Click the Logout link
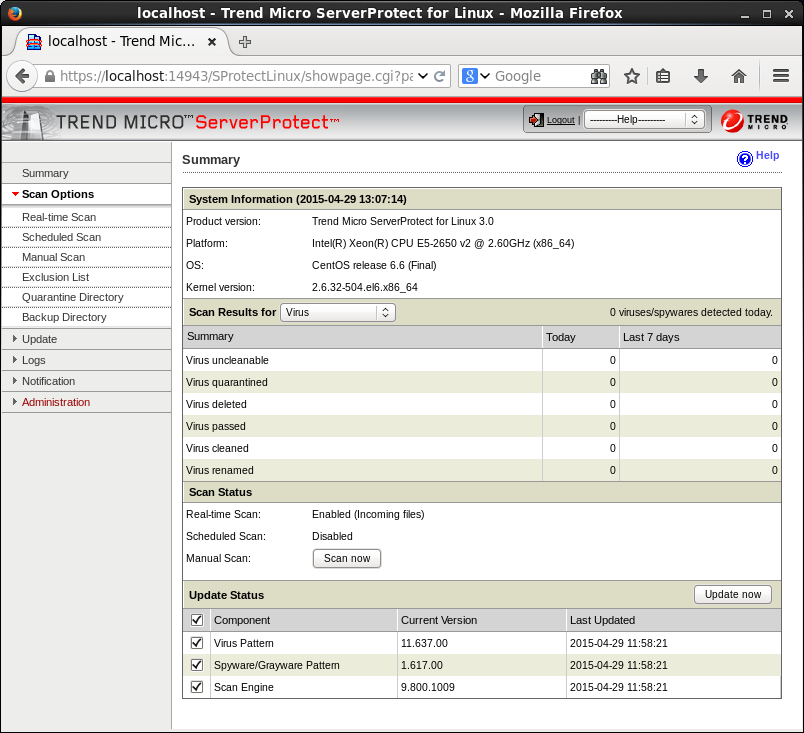 coord(560,120)
